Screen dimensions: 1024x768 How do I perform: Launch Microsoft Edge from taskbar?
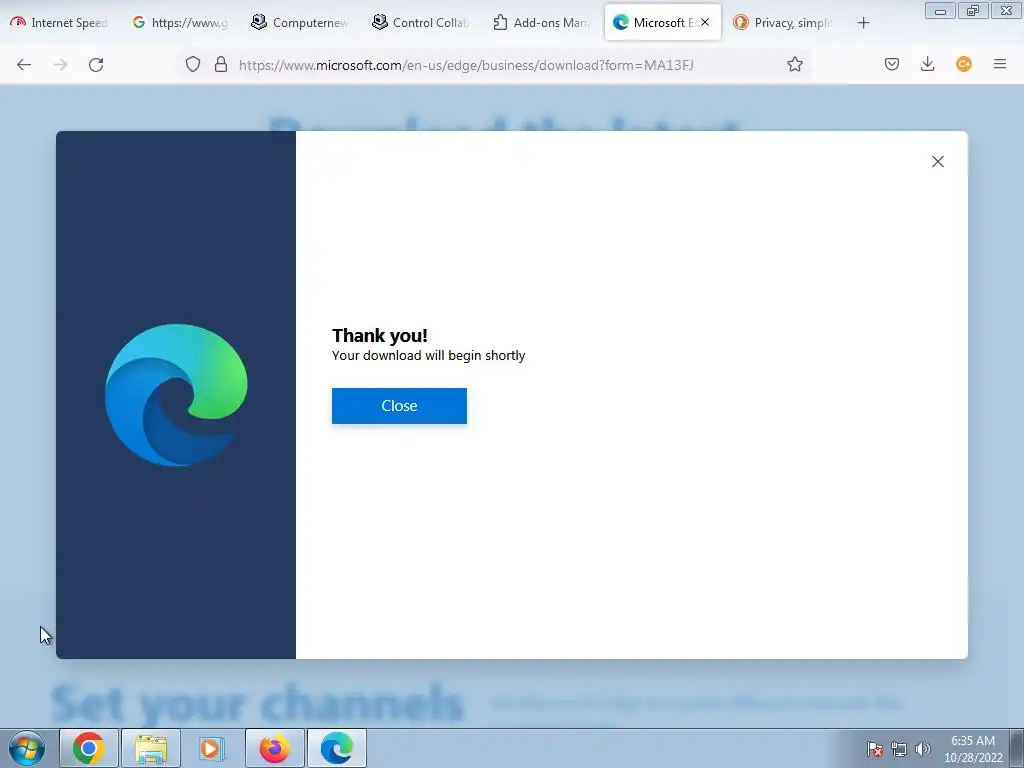pos(336,748)
